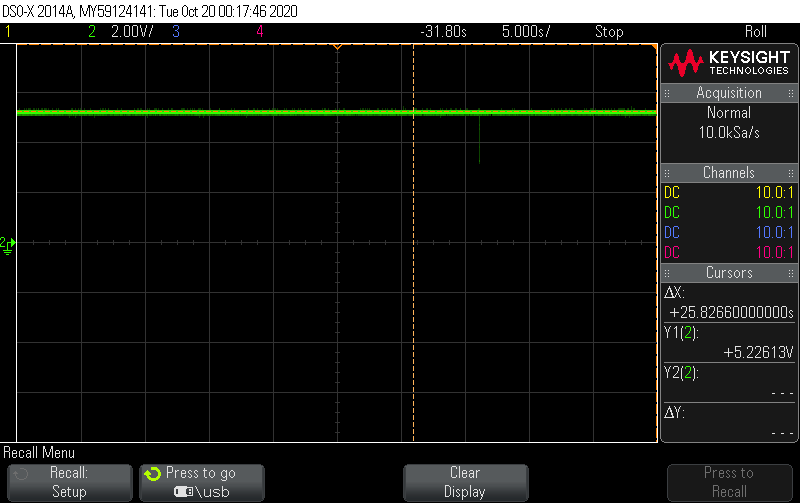Select channel 3 indicator in status bar
This screenshot has width=800, height=503.
coord(176,32)
